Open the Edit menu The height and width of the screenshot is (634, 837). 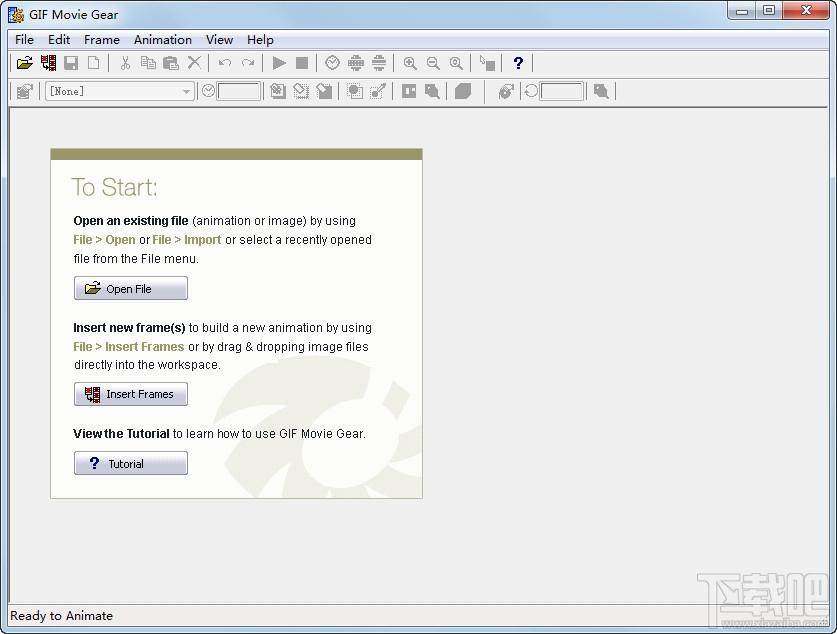(x=59, y=39)
